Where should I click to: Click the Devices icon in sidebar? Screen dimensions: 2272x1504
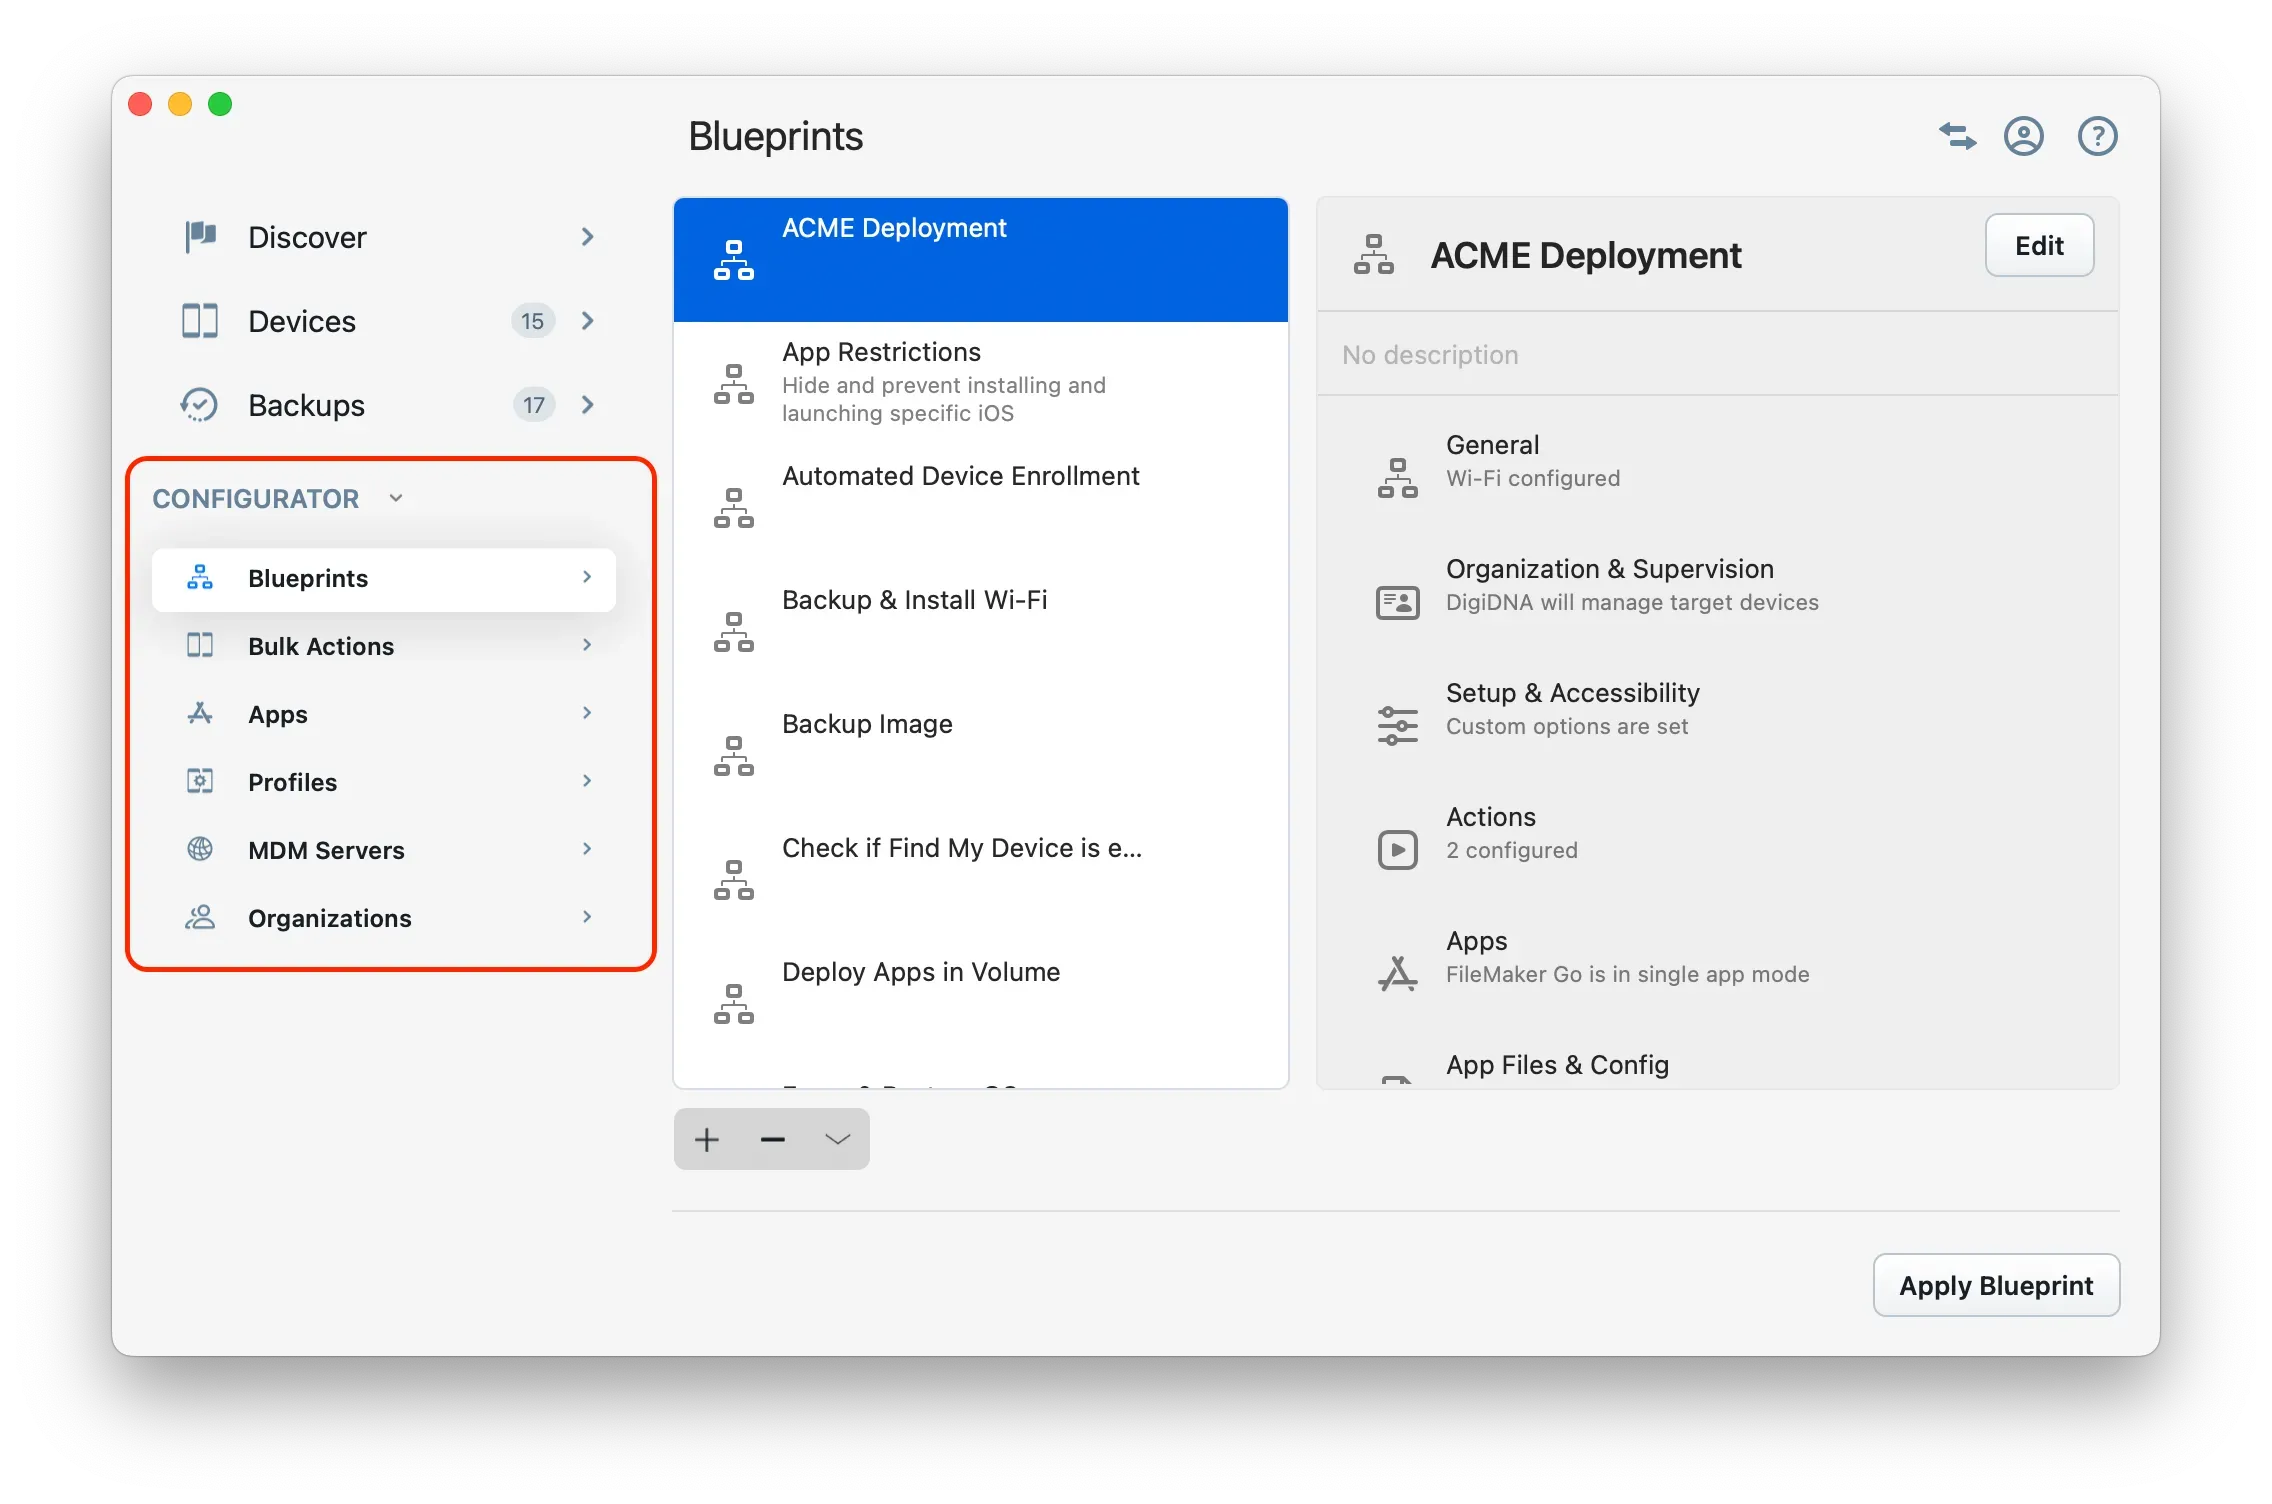pyautogui.click(x=199, y=321)
